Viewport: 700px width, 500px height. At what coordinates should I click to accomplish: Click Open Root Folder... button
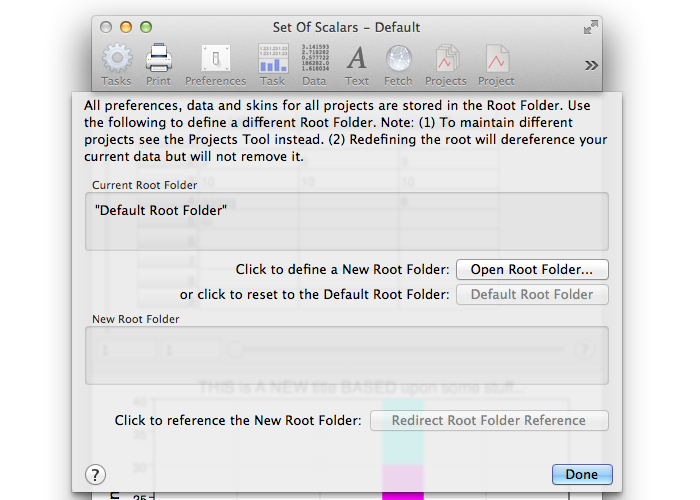pyautogui.click(x=532, y=270)
